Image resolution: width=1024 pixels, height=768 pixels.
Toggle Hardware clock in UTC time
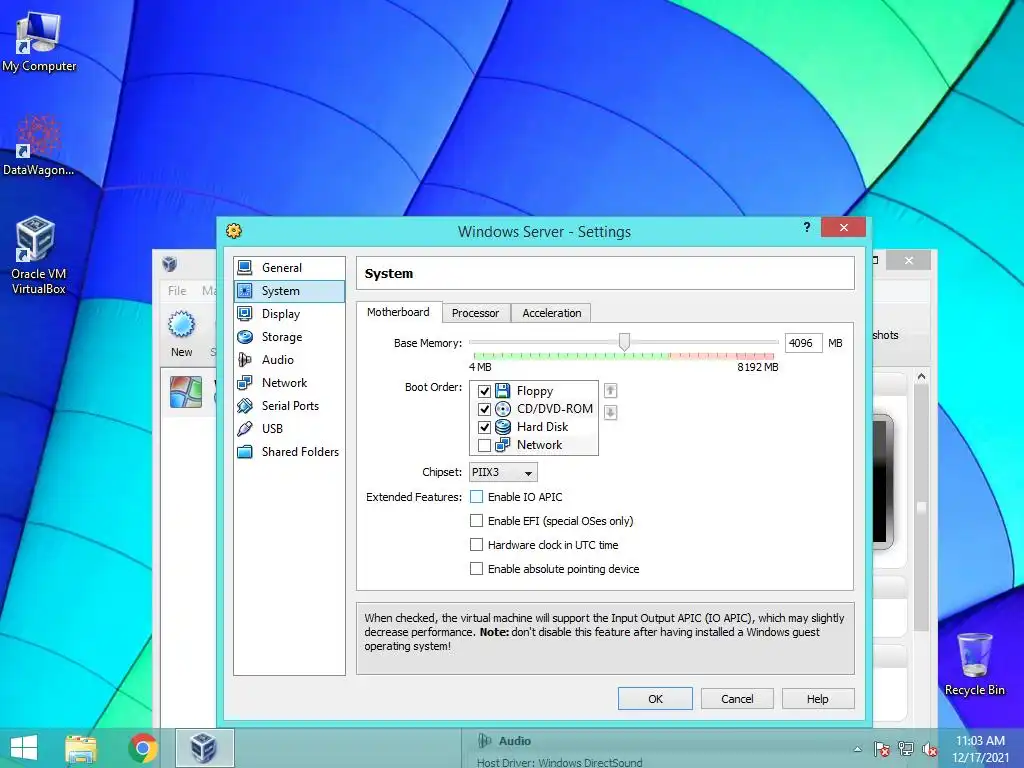pos(477,545)
